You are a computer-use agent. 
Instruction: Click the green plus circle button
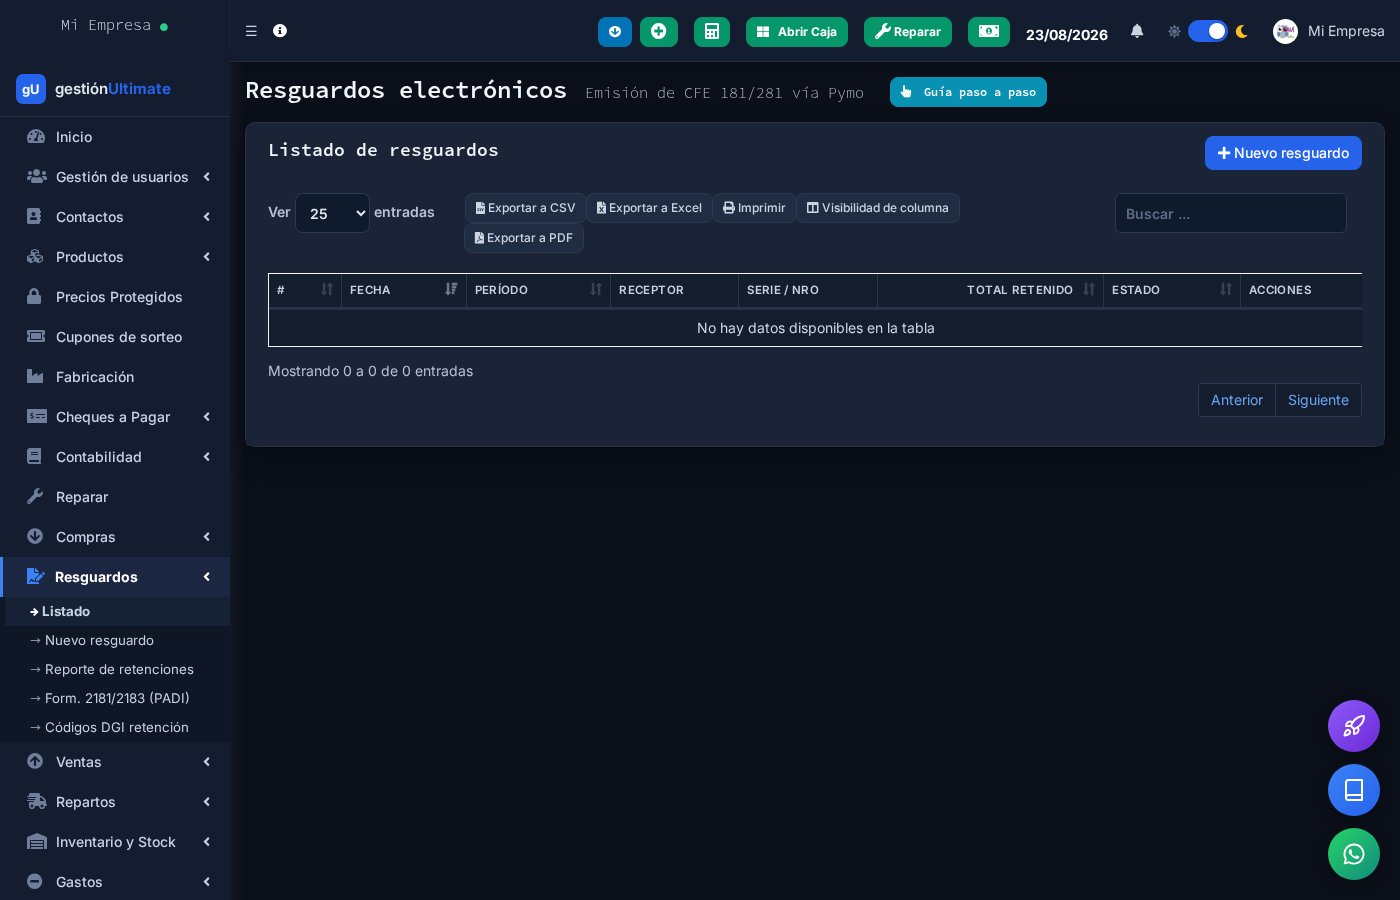pyautogui.click(x=659, y=32)
